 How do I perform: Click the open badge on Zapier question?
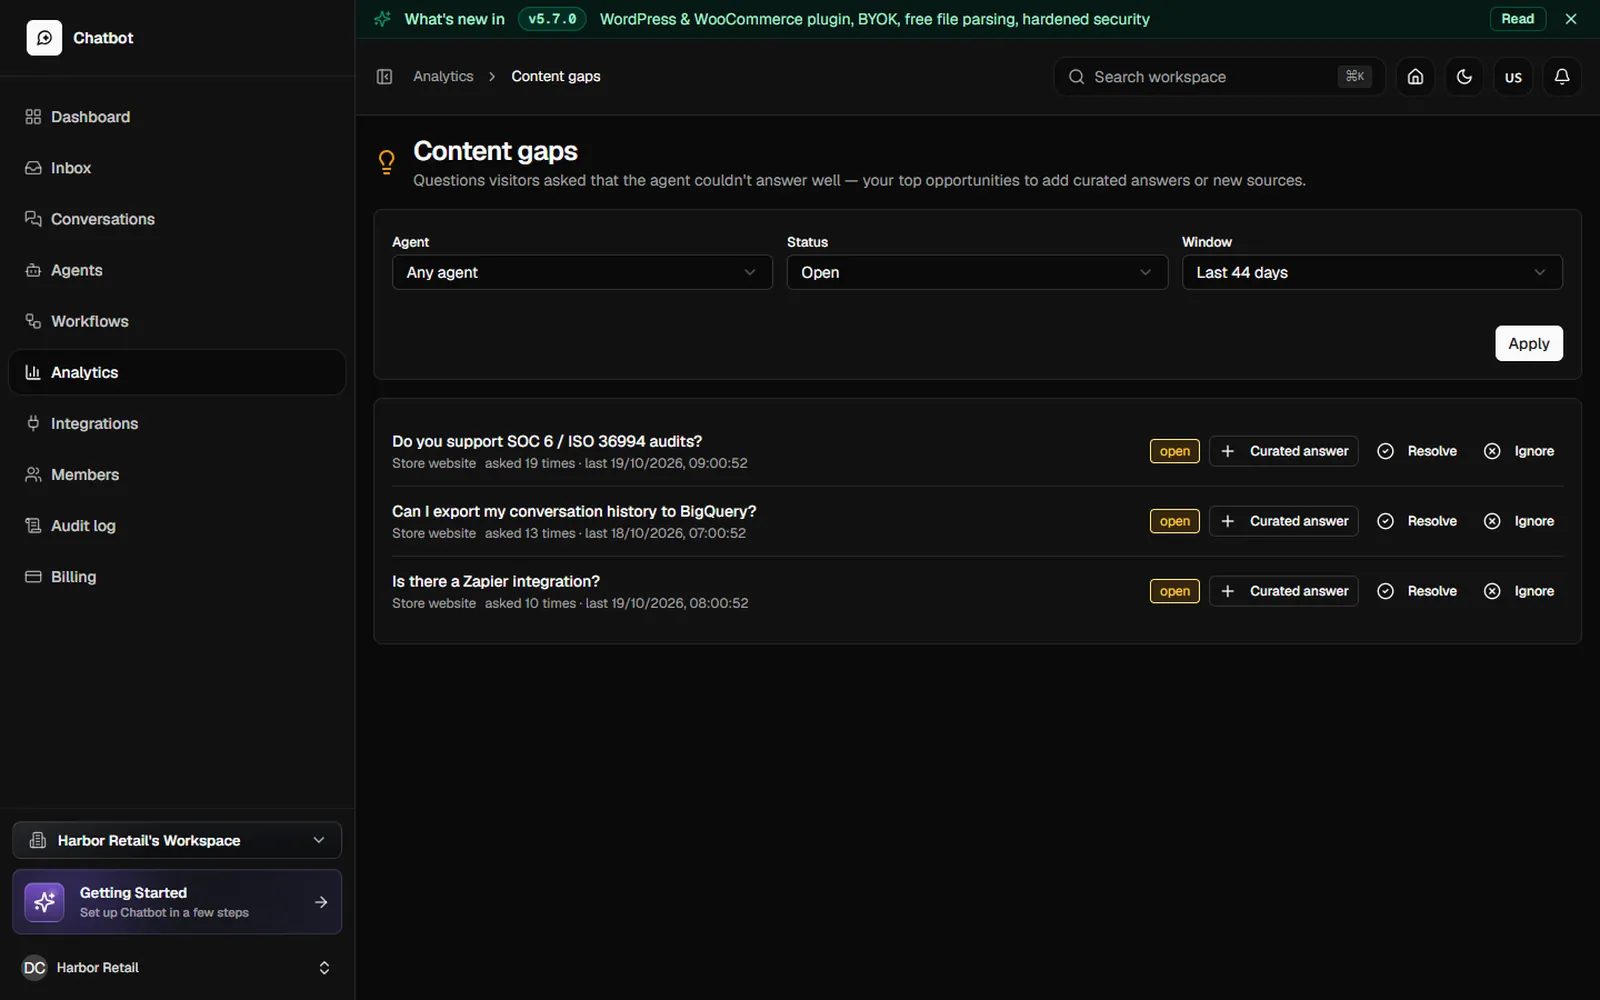1174,591
